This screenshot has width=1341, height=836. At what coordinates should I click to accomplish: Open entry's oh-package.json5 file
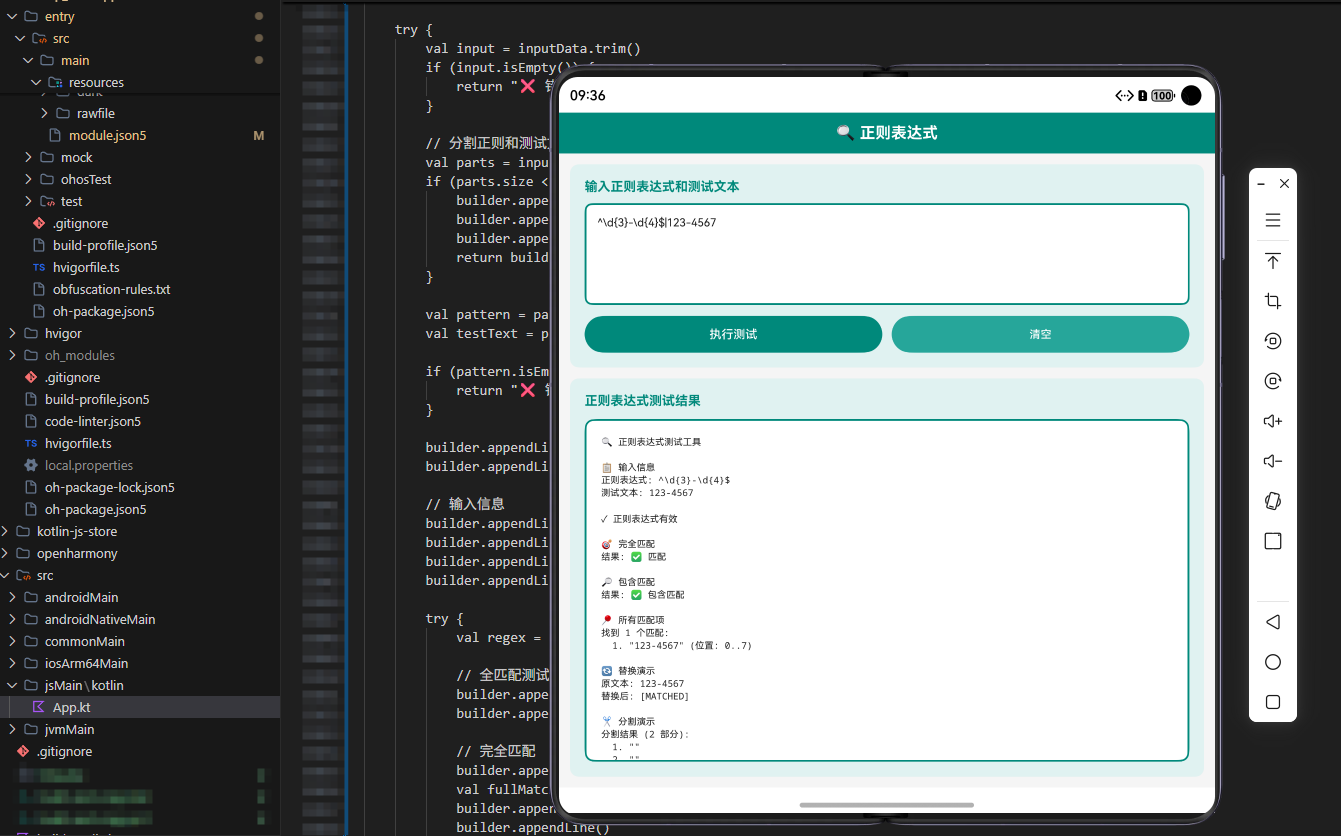click(x=103, y=311)
